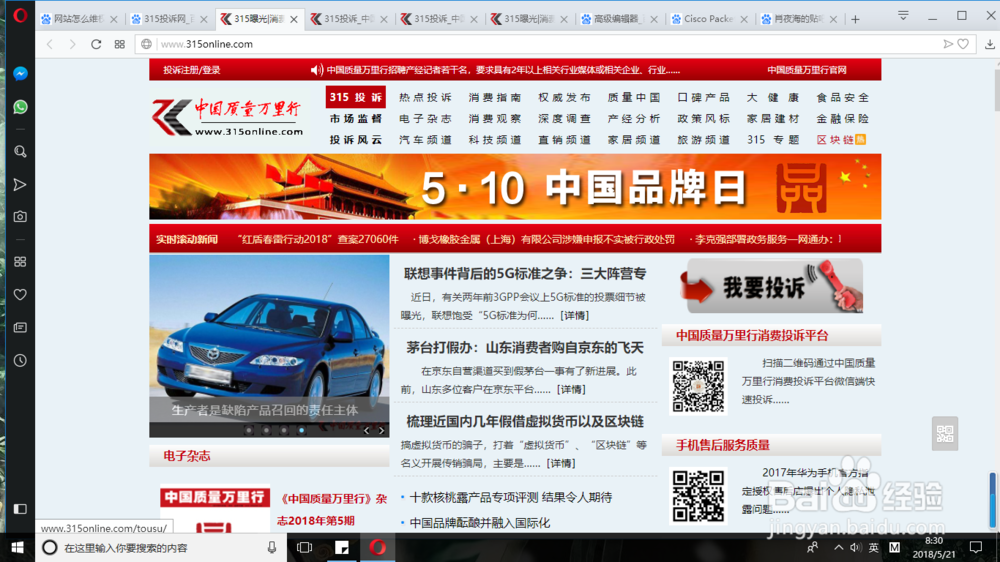
Task: Go forward to next page
Action: click(72, 44)
